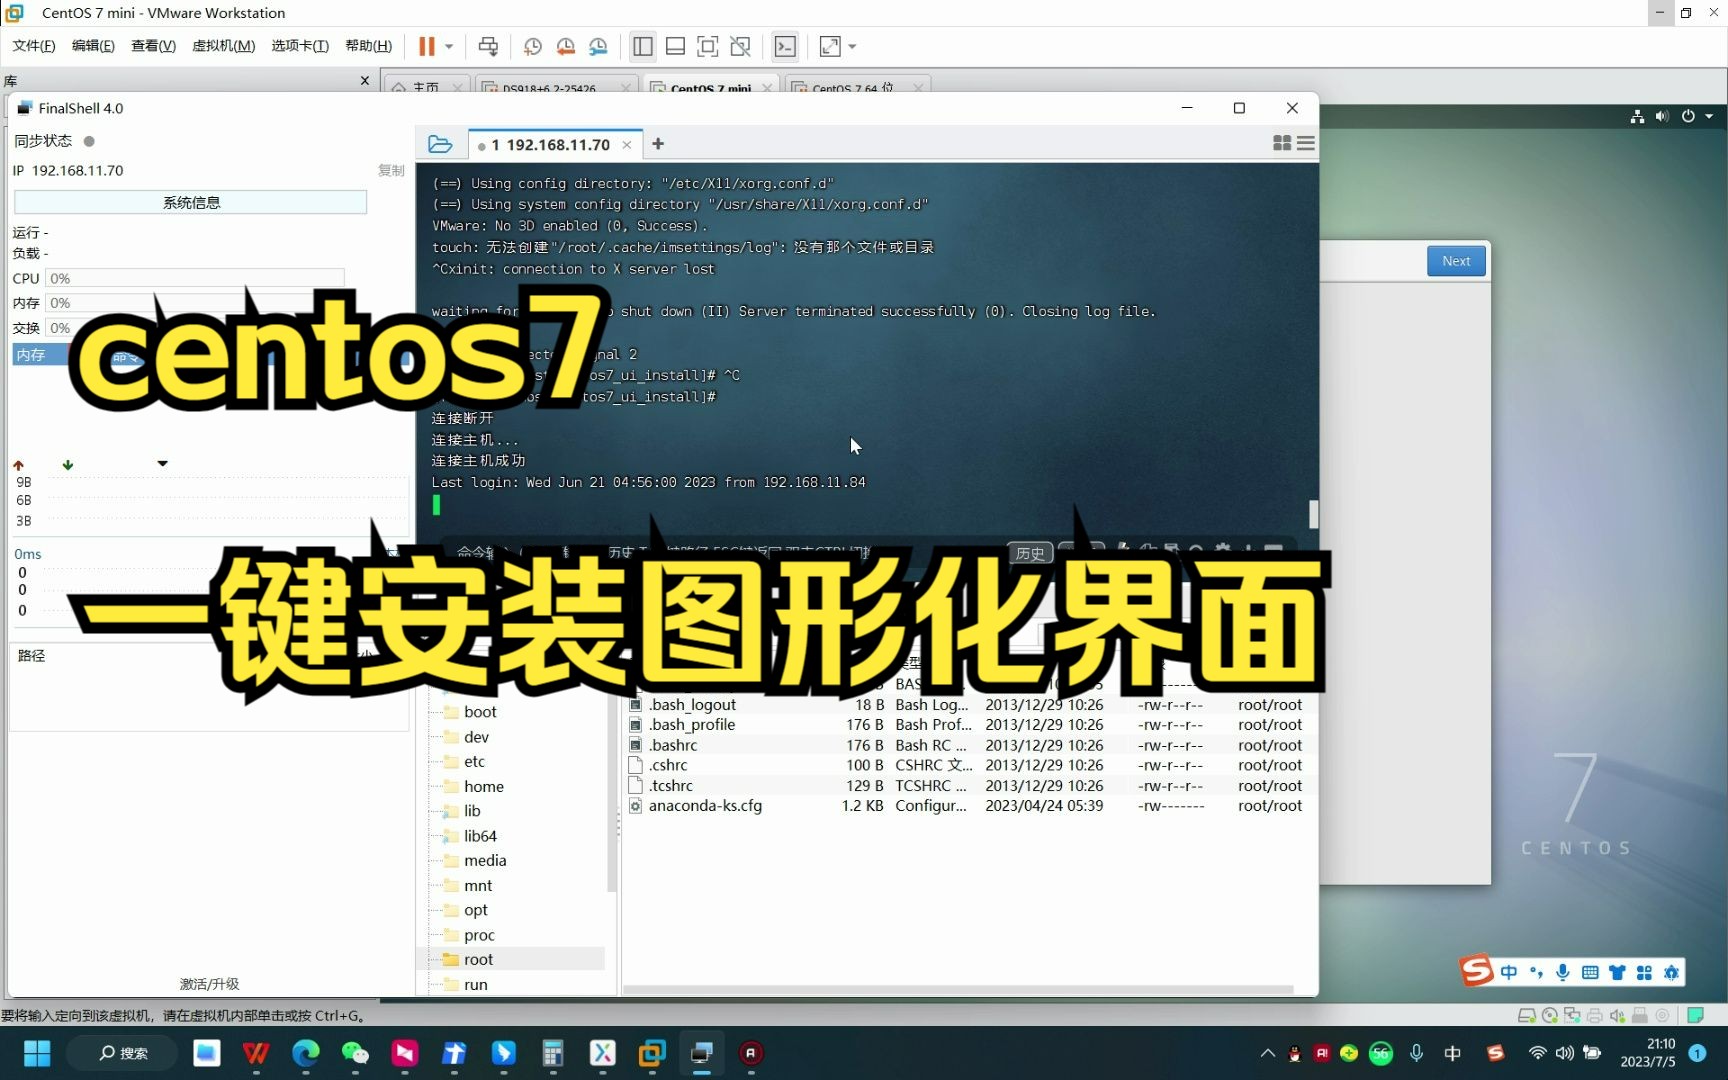Open Sogou input settings gear
This screenshot has width=1728, height=1080.
1672,972
